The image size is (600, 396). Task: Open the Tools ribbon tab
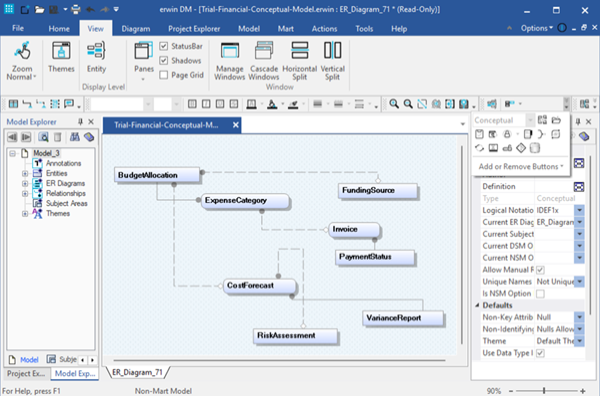tap(364, 29)
